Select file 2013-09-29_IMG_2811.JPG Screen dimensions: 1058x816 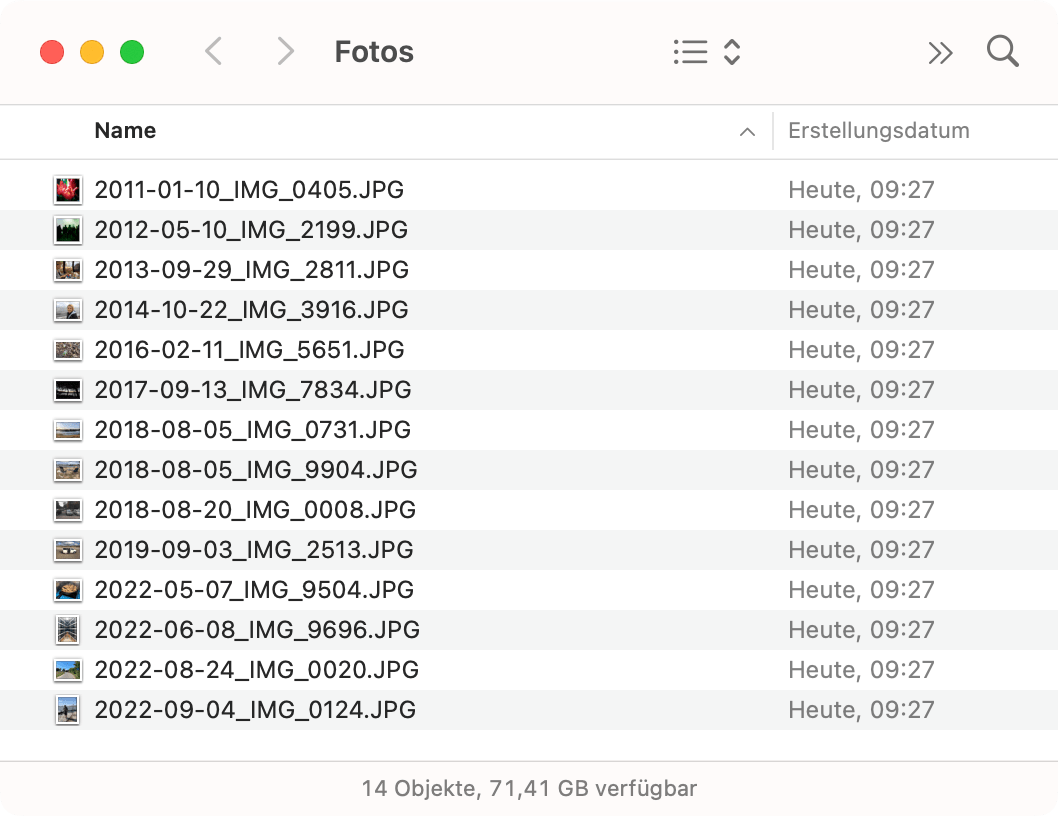tap(251, 270)
